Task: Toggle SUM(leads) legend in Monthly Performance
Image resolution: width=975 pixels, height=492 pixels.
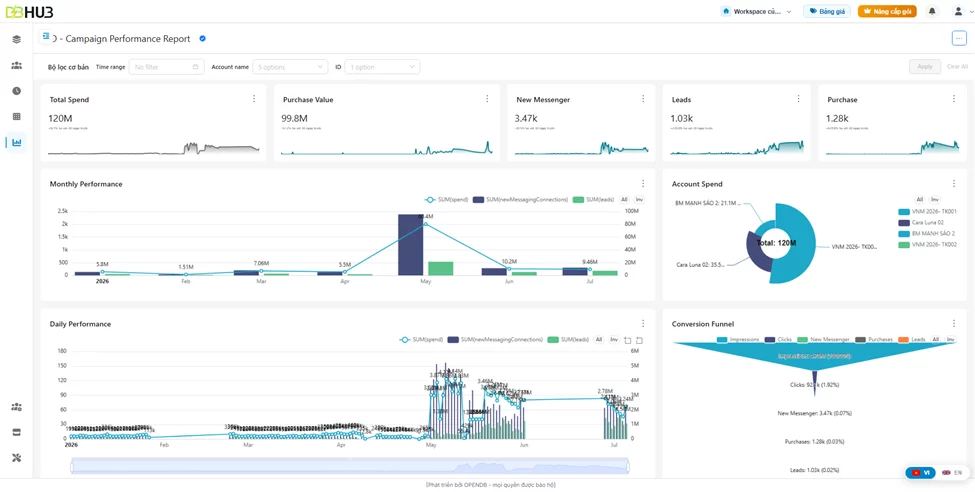Action: pos(593,200)
